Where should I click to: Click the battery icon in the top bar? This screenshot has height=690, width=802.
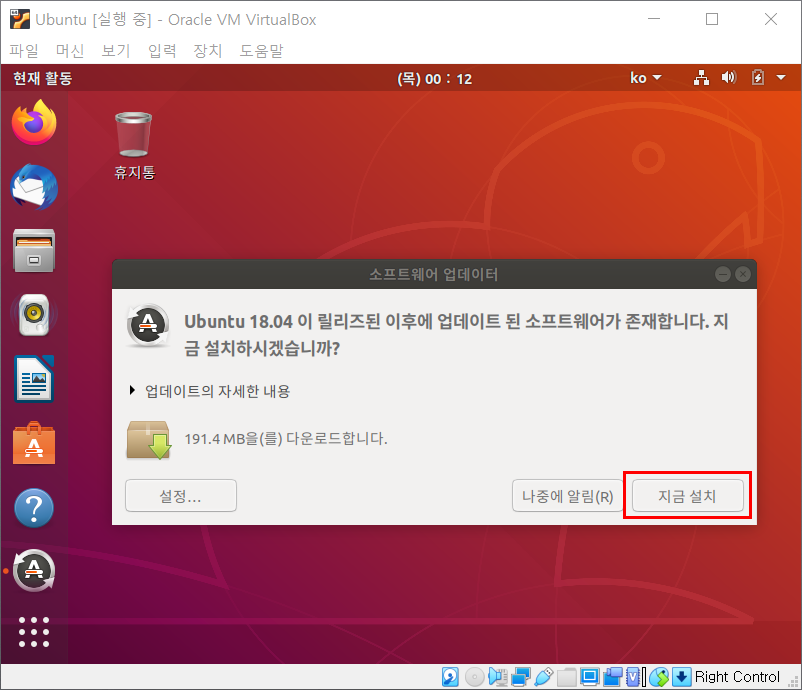coord(758,78)
